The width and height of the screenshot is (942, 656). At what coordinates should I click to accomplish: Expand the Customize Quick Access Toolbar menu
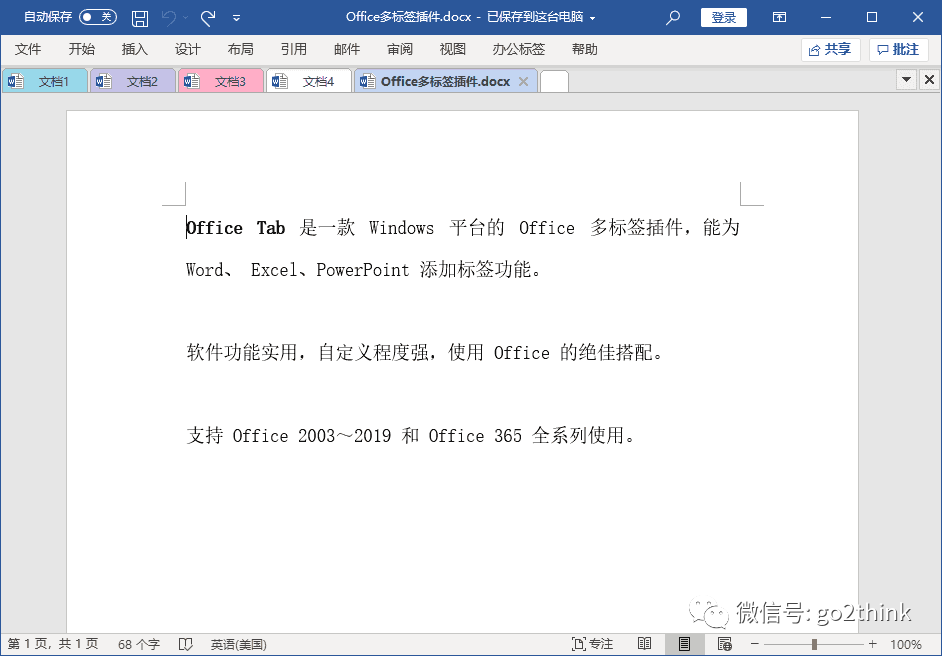coord(236,18)
